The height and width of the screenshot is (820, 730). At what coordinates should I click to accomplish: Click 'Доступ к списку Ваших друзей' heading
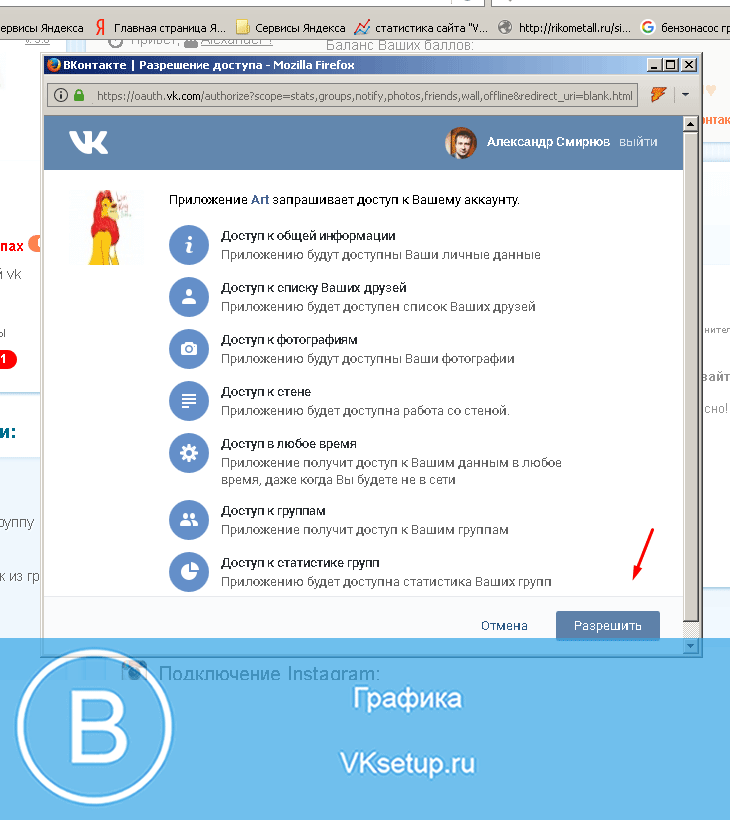pyautogui.click(x=314, y=288)
